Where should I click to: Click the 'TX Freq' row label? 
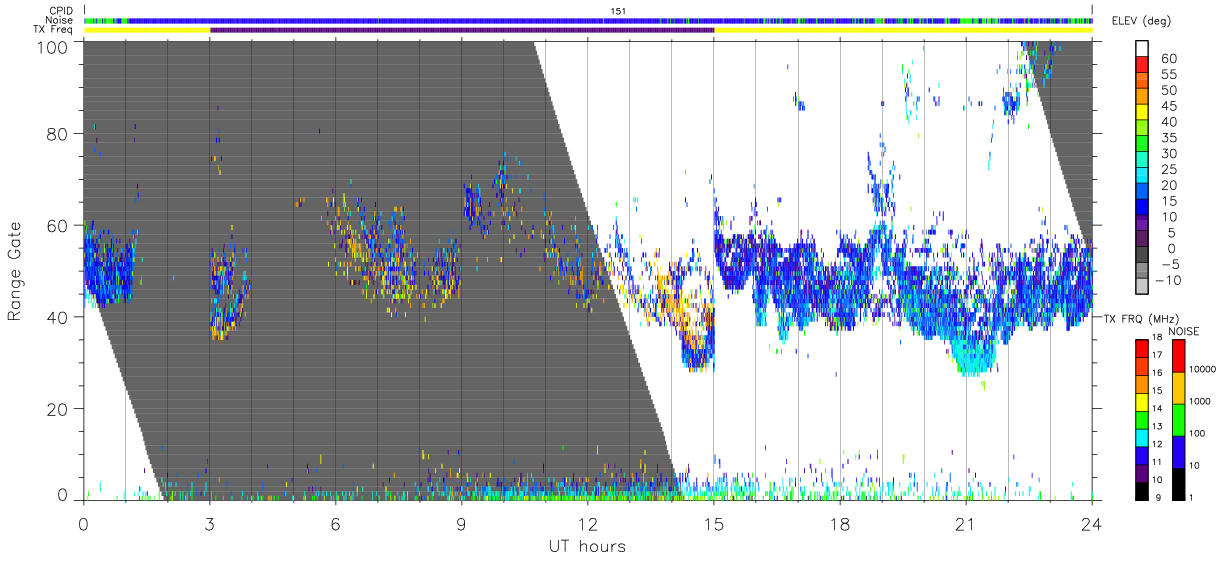click(55, 30)
